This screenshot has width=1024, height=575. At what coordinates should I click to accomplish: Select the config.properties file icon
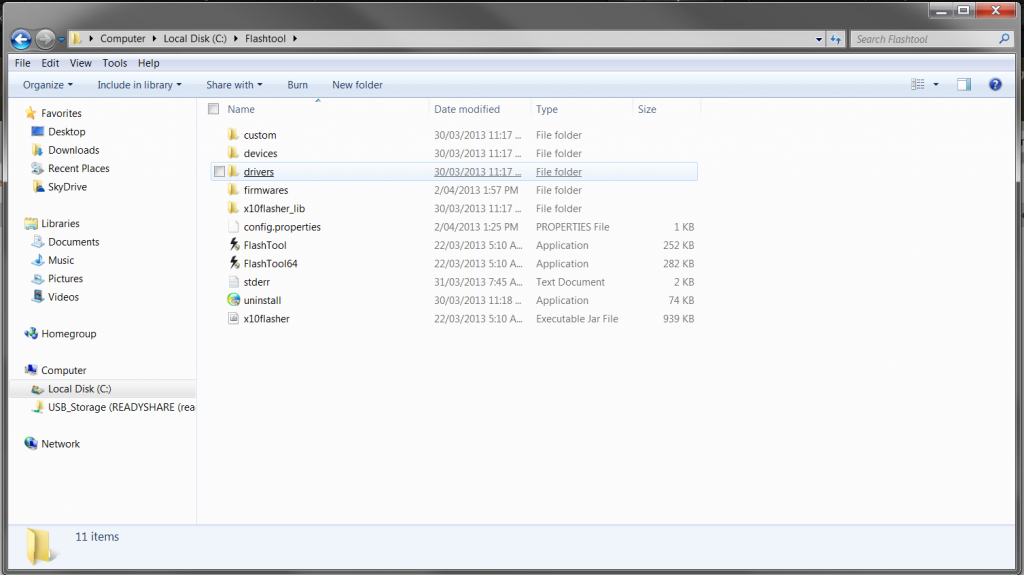coord(233,227)
